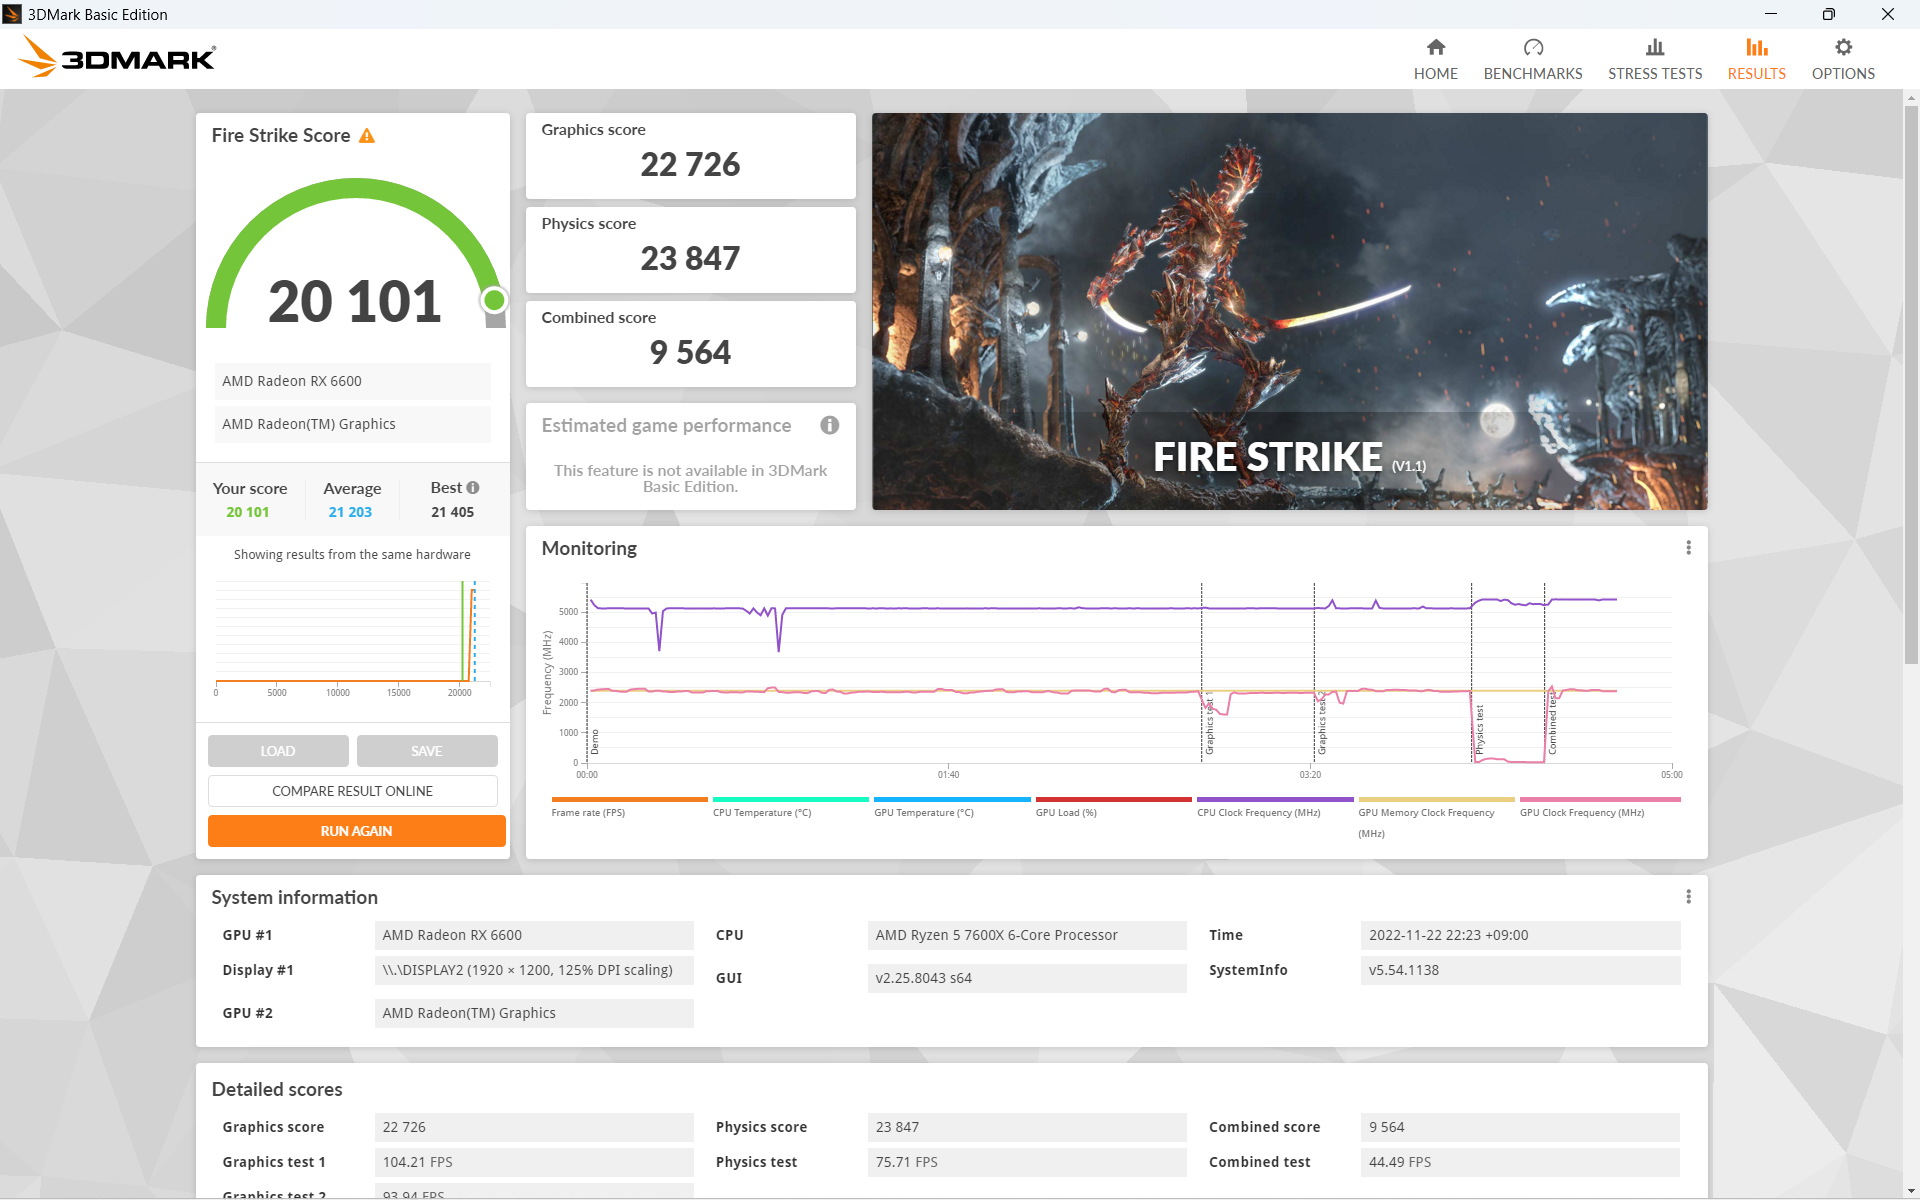Toggle GPU Temperature legend swatch
The image size is (1920, 1200).
[952, 799]
